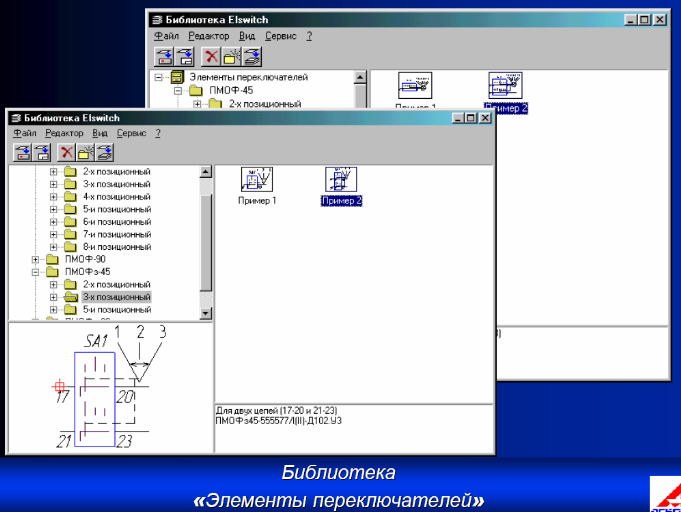Collapse the ПМОФэ-45 folder

pyautogui.click(x=36, y=272)
